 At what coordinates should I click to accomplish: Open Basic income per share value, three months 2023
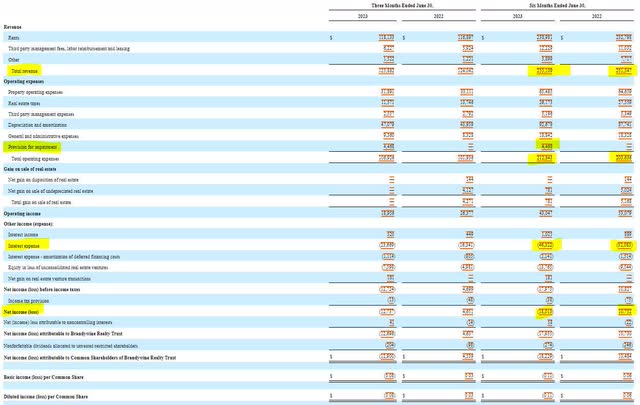pyautogui.click(x=390, y=376)
